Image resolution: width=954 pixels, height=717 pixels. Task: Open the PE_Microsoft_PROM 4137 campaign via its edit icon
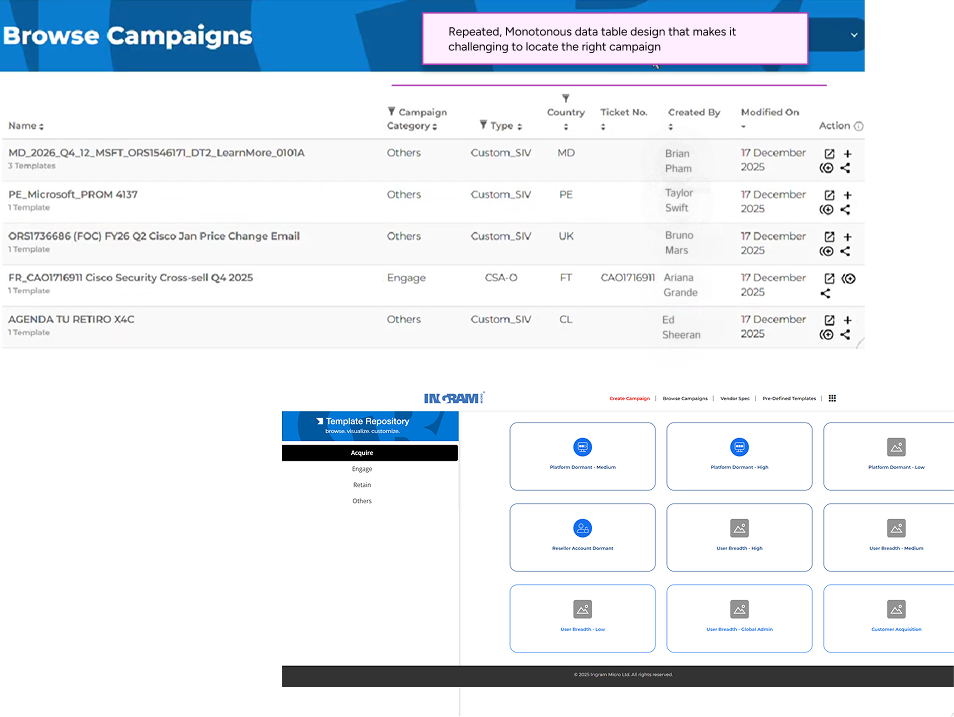(829, 195)
